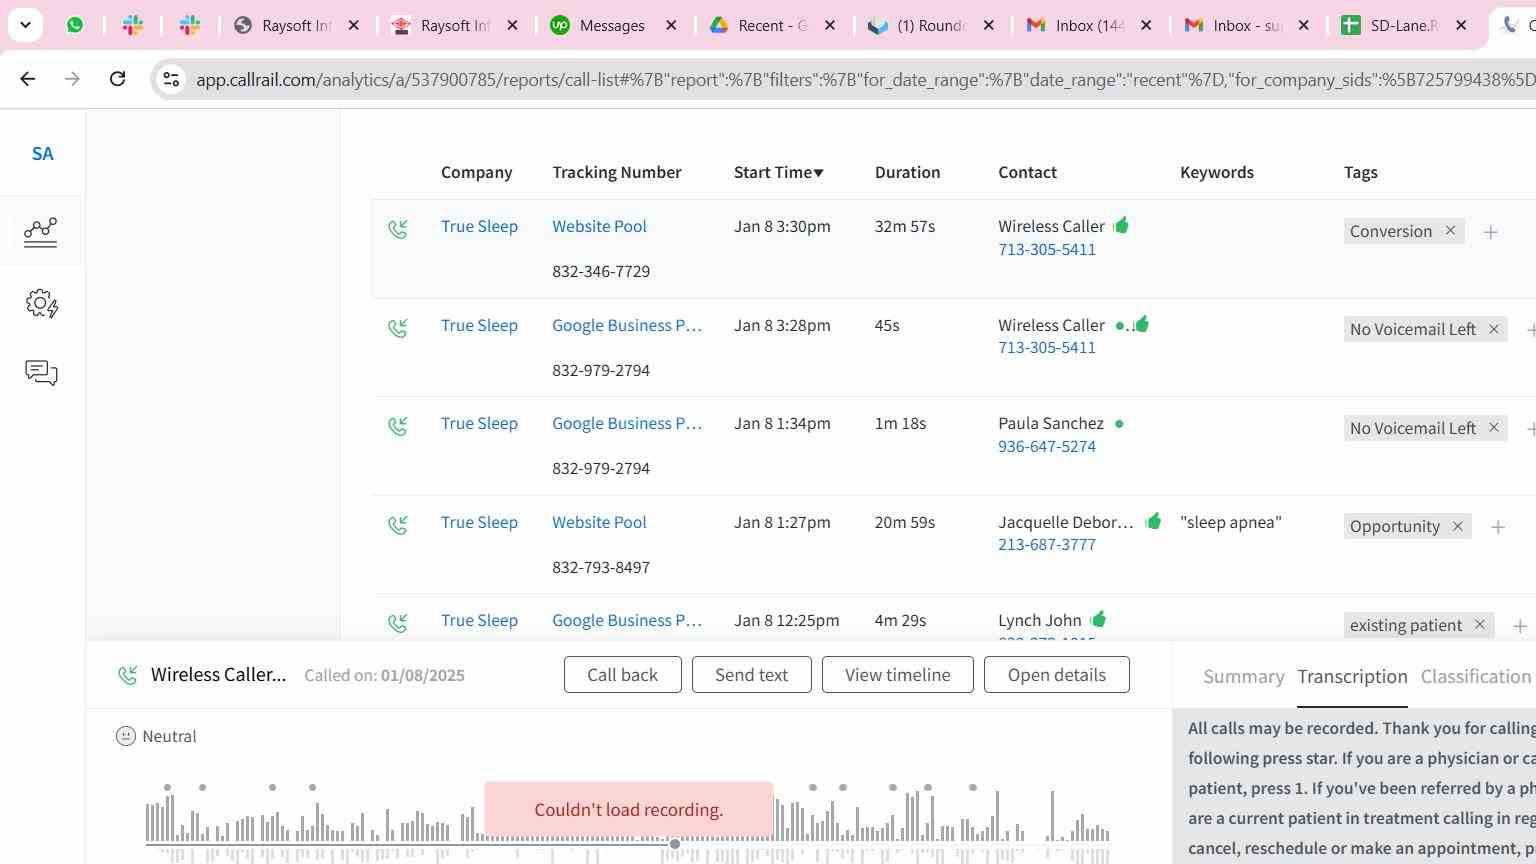Open the settings gear with lightning icon
This screenshot has width=1536, height=864.
(42, 304)
